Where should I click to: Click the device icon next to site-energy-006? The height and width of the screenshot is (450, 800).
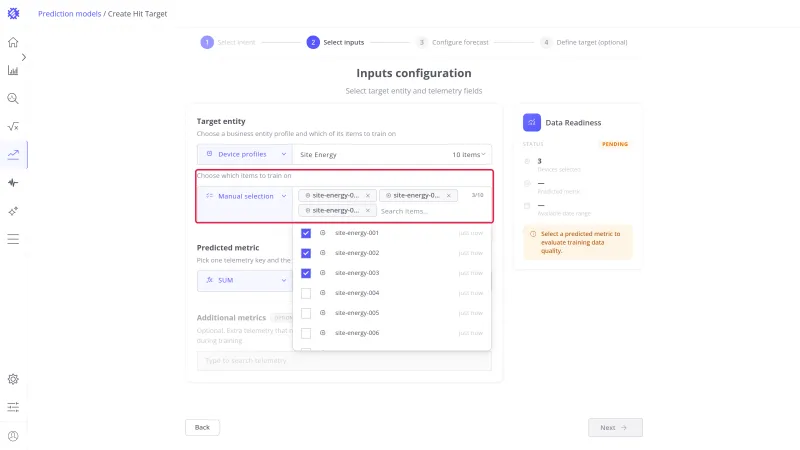click(322, 333)
